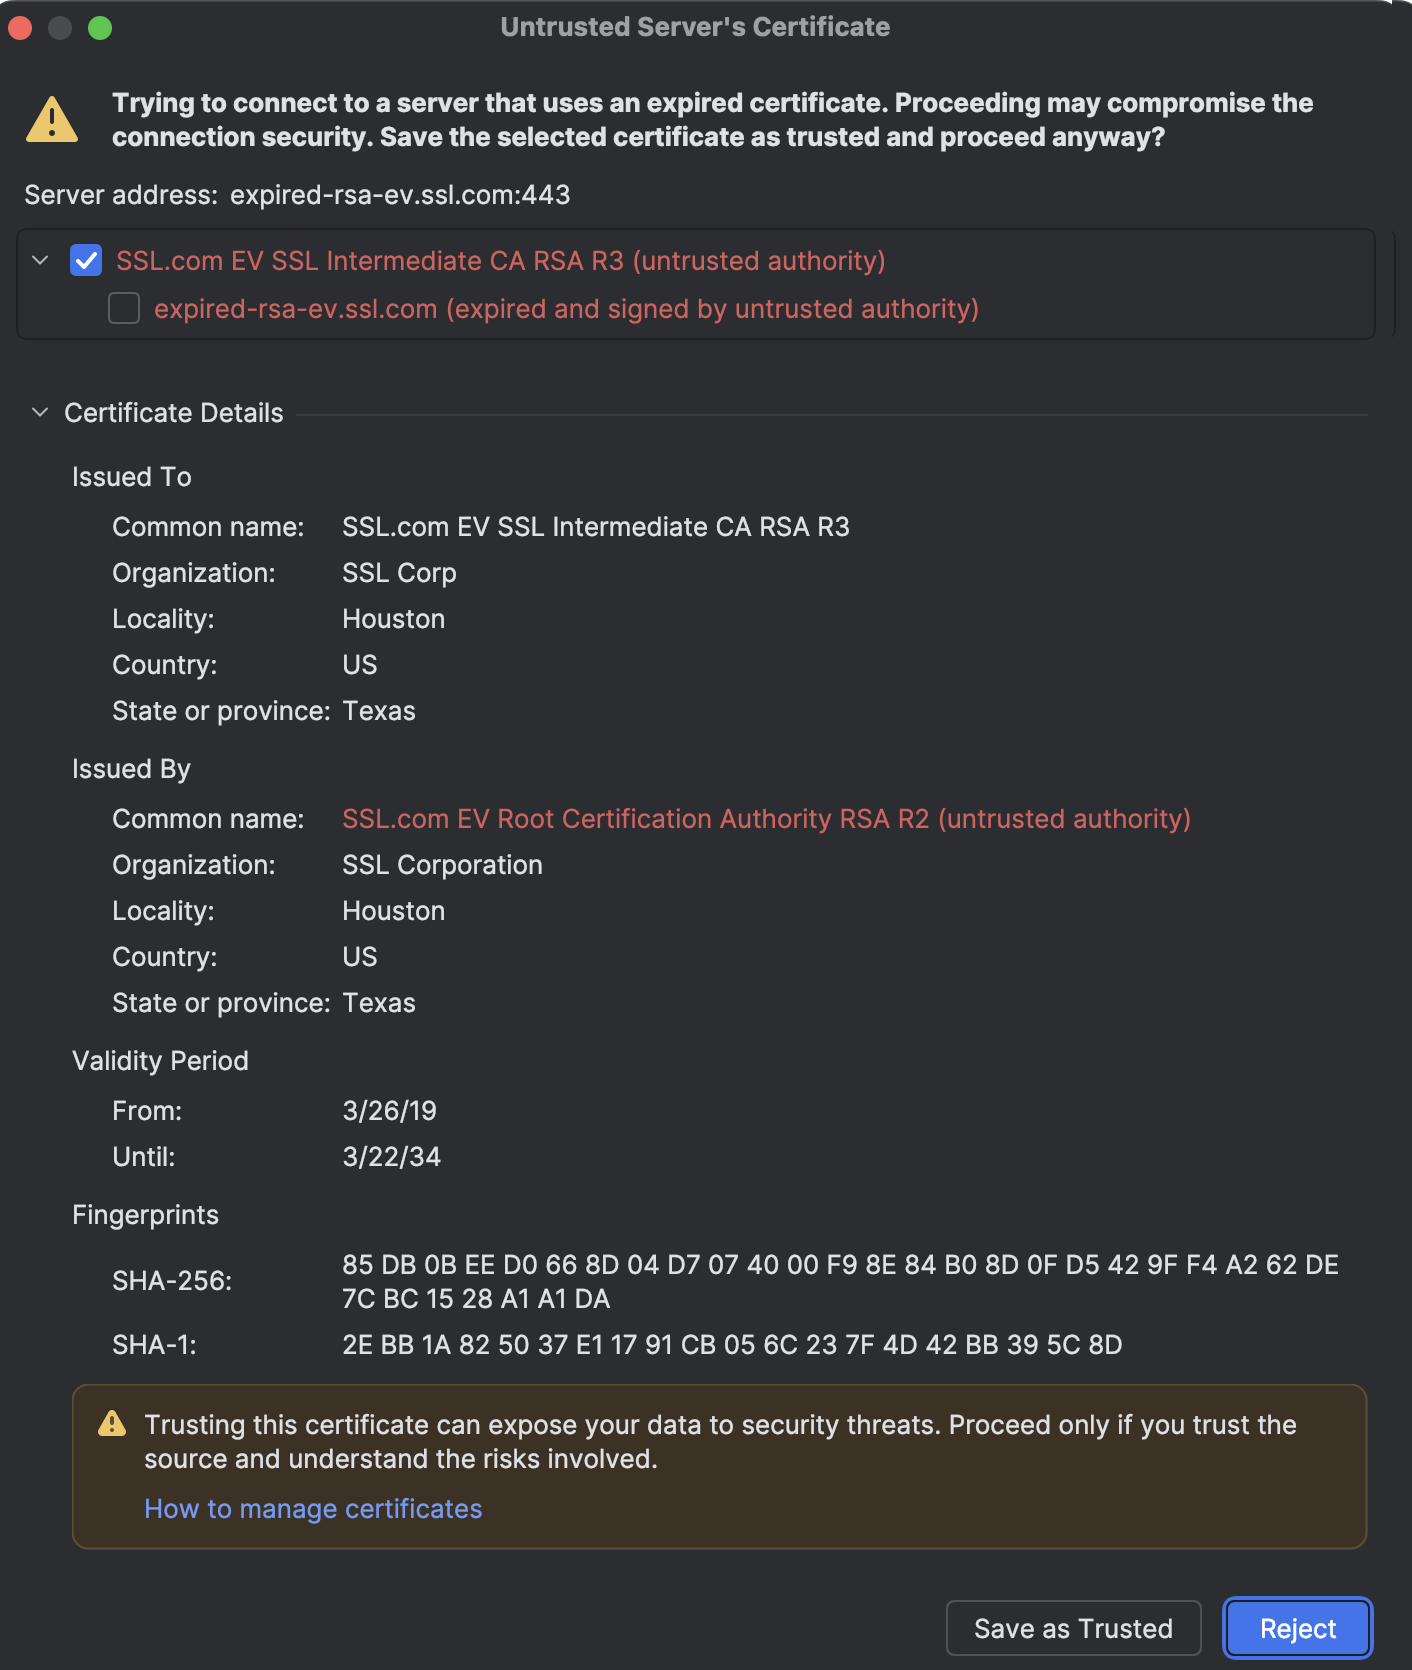Click the Certificate Details section heading
Viewport: 1412px width, 1670px height.
click(x=173, y=413)
